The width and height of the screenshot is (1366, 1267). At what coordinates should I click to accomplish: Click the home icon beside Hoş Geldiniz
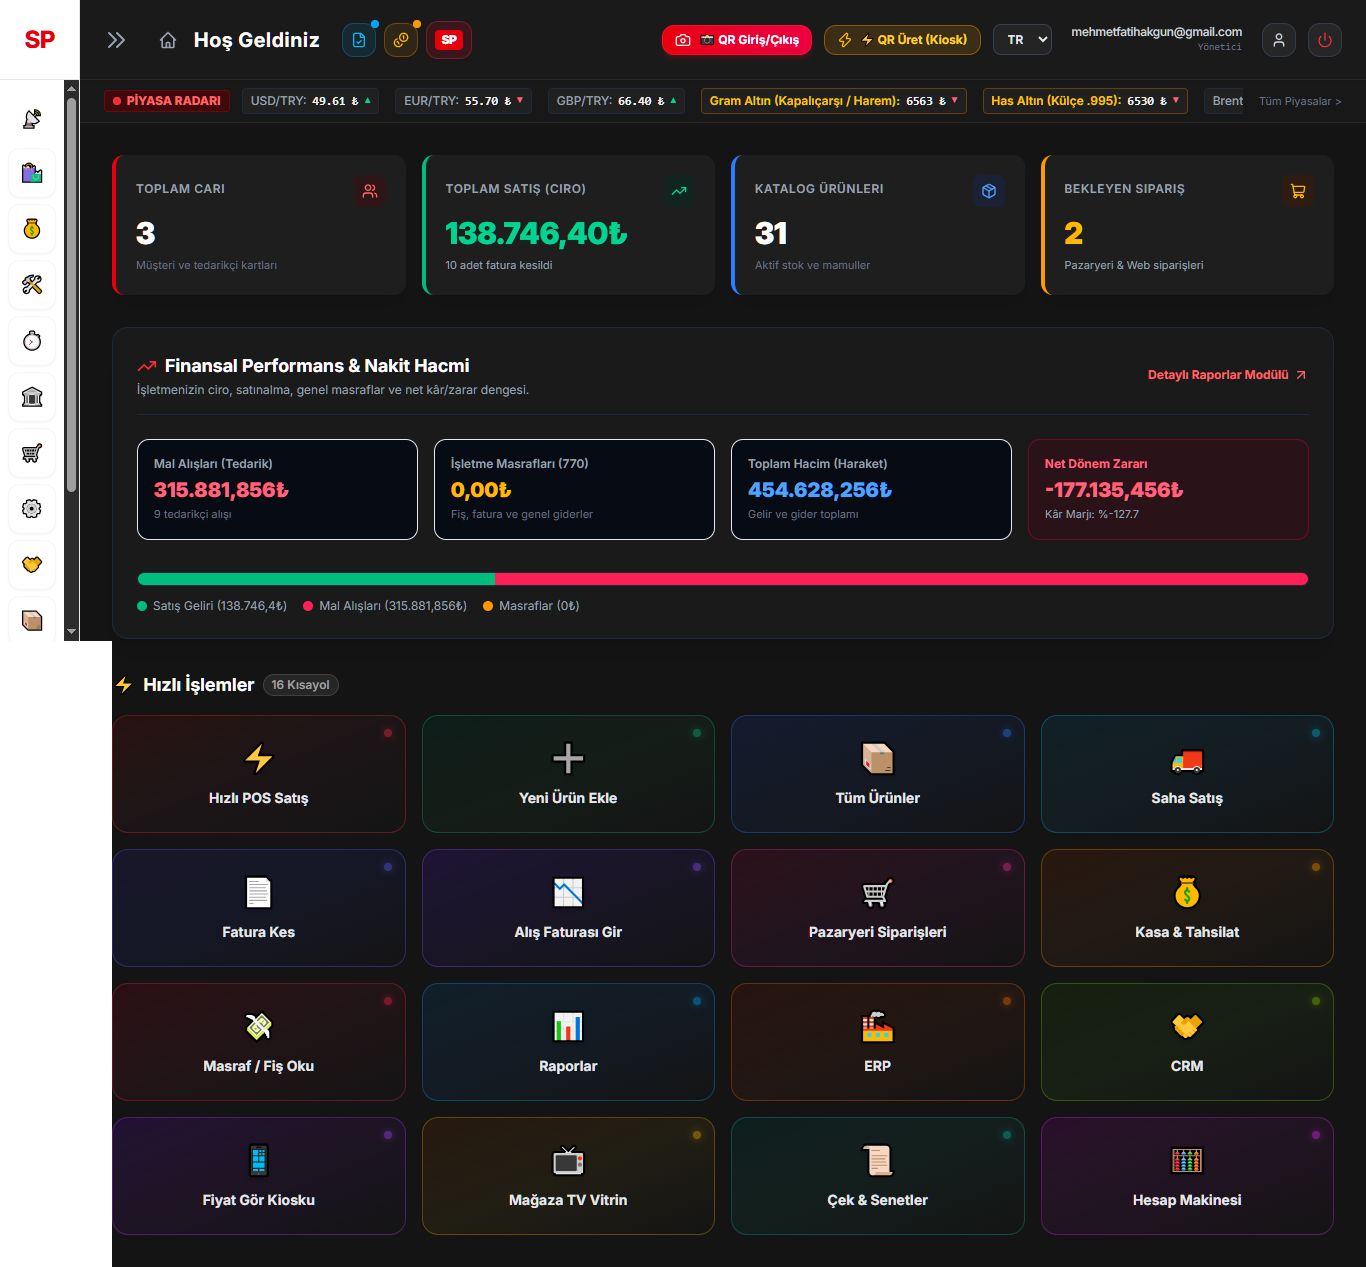tap(168, 40)
